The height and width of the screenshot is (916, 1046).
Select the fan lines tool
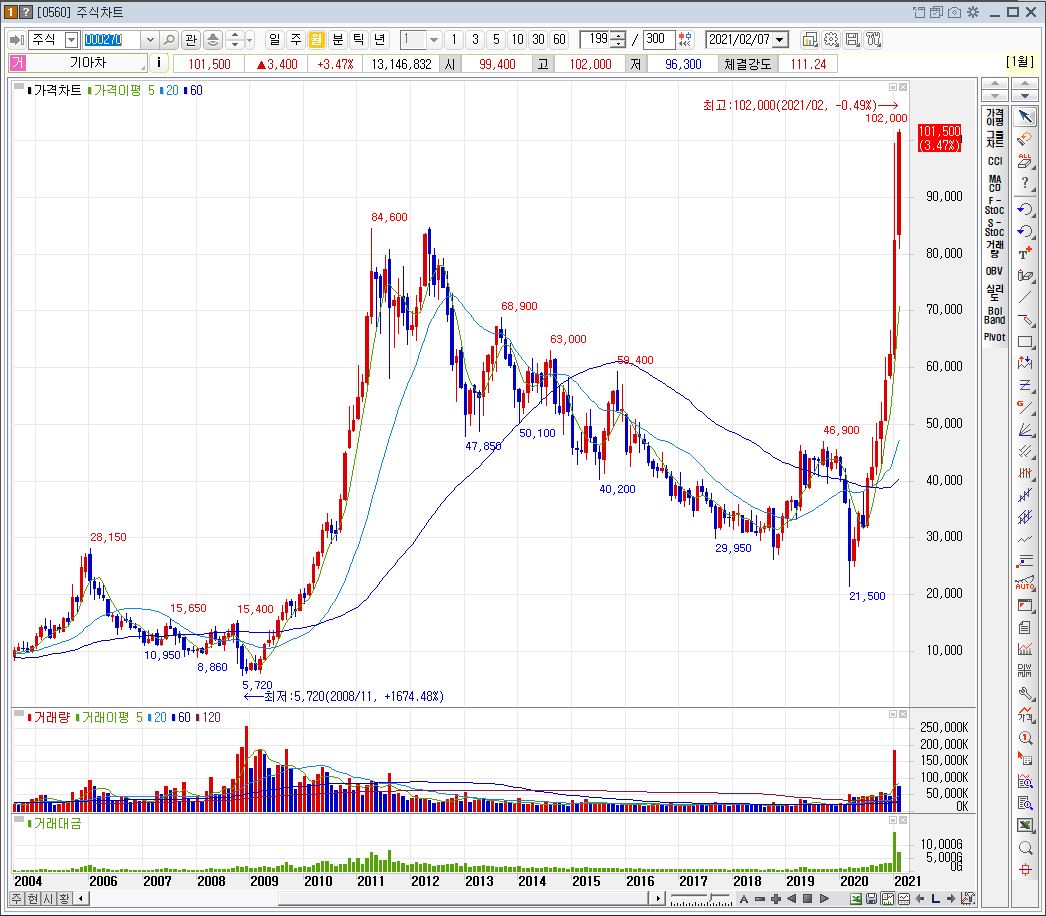pyautogui.click(x=1025, y=429)
